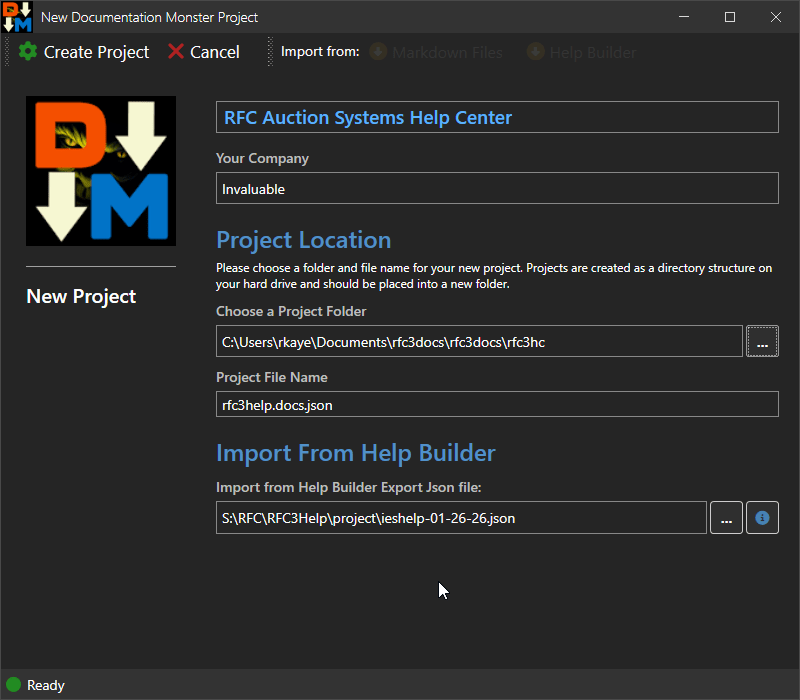The height and width of the screenshot is (700, 800).
Task: Click the Documentation Monster logo image
Action: pyautogui.click(x=101, y=171)
